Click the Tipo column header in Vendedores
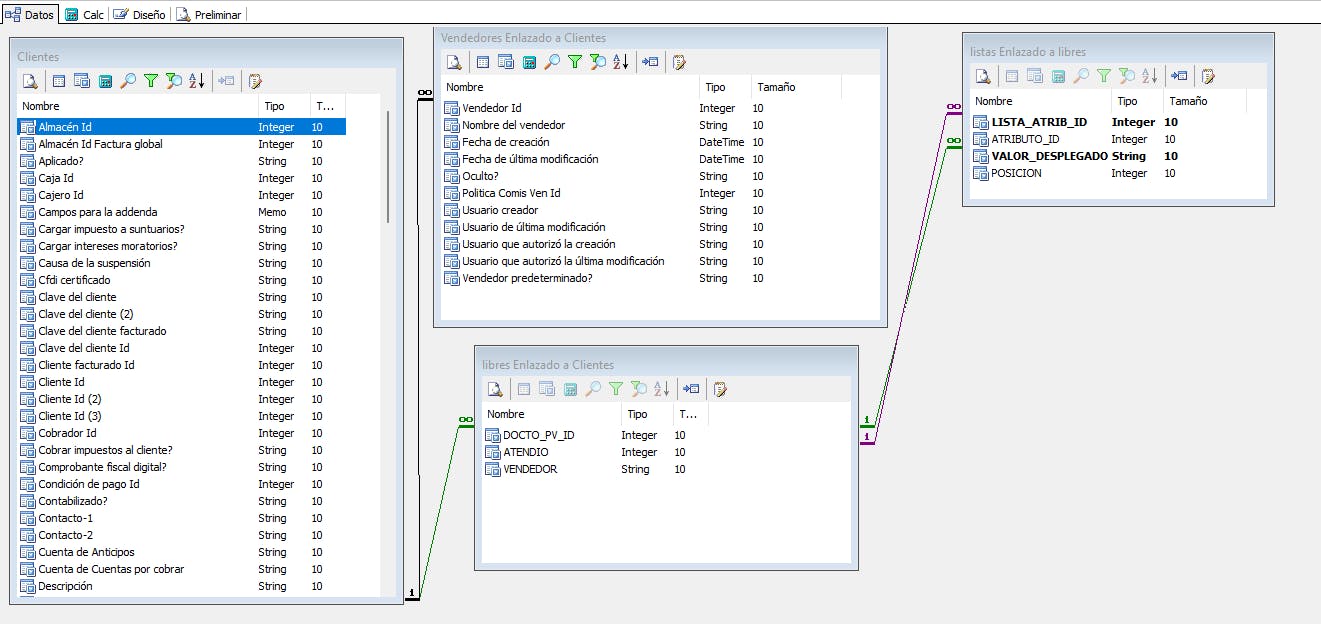 click(x=715, y=87)
